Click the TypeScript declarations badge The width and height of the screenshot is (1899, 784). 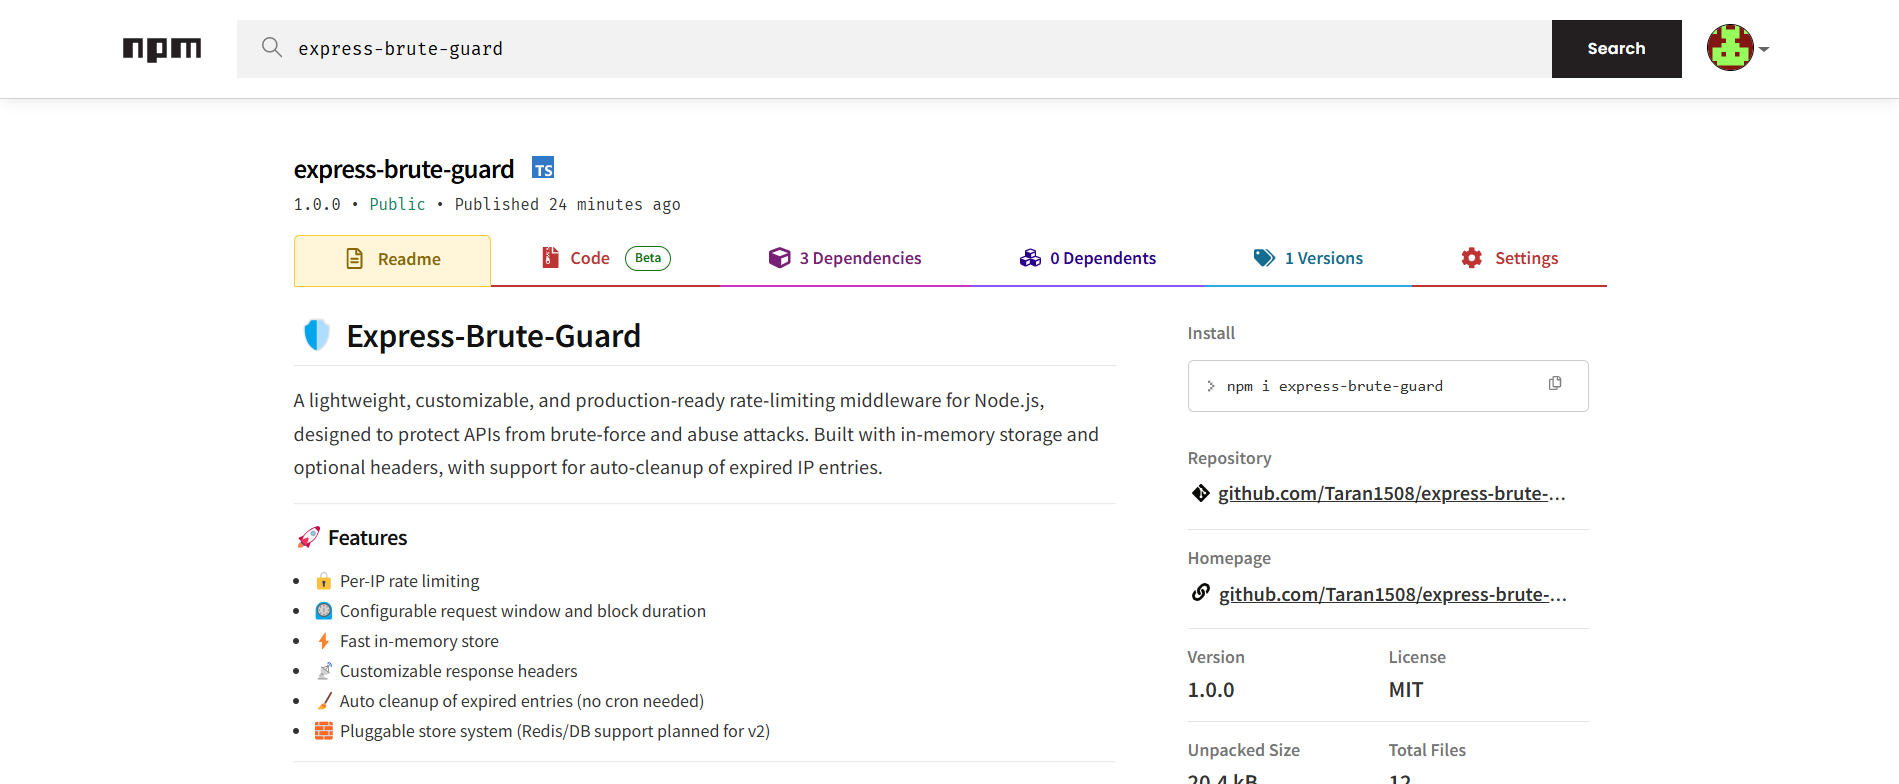(543, 168)
